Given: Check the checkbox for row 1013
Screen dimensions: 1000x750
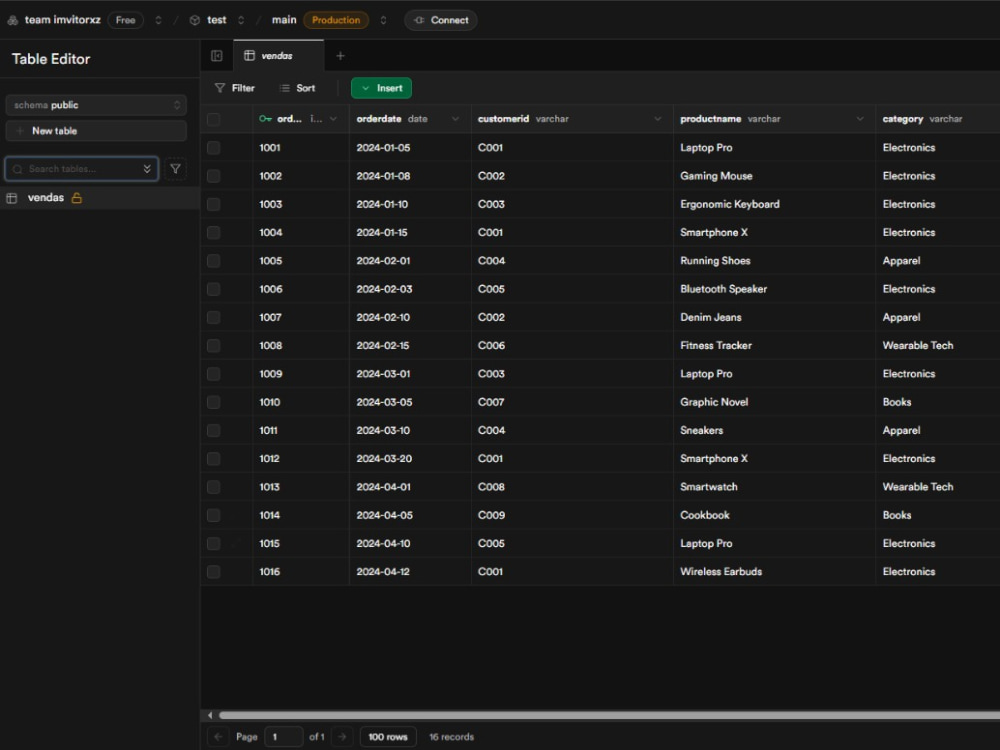Looking at the screenshot, I should (x=214, y=487).
